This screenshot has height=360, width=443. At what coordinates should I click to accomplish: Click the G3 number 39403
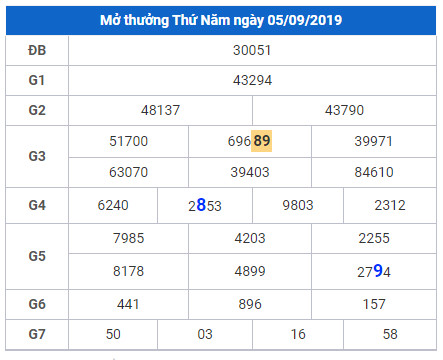pyautogui.click(x=250, y=172)
